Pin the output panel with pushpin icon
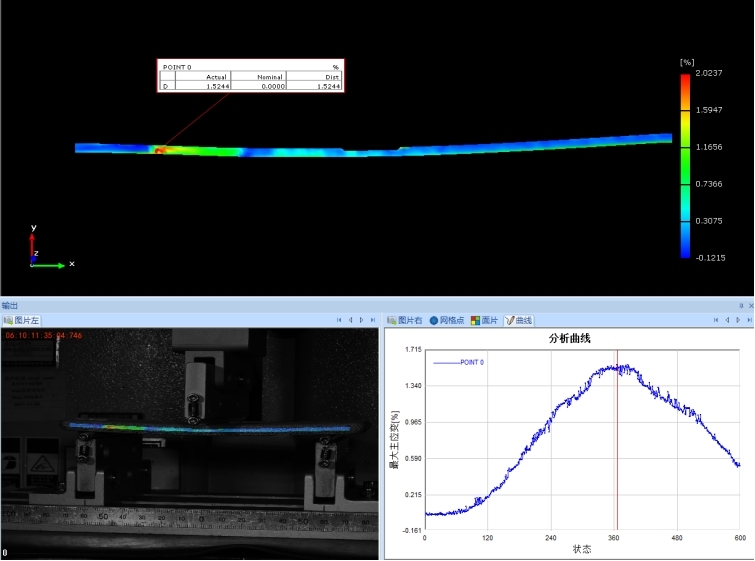Viewport: 755px width, 561px height. 741,305
